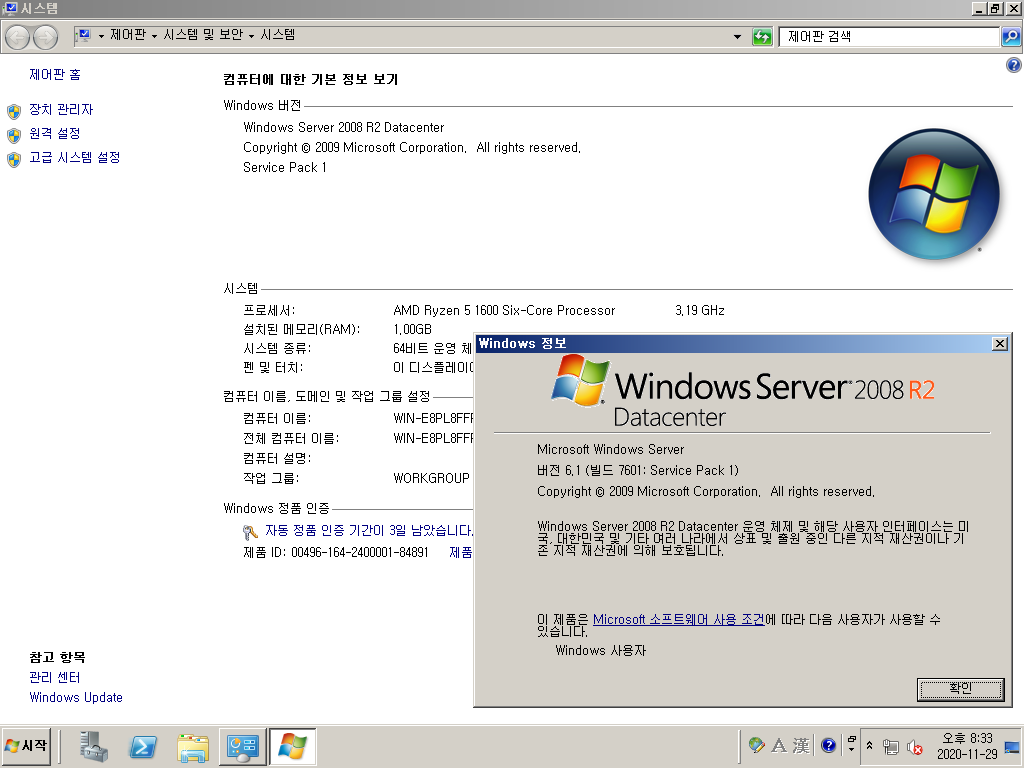Click the 漢 Hanja conversion icon

pyautogui.click(x=801, y=745)
